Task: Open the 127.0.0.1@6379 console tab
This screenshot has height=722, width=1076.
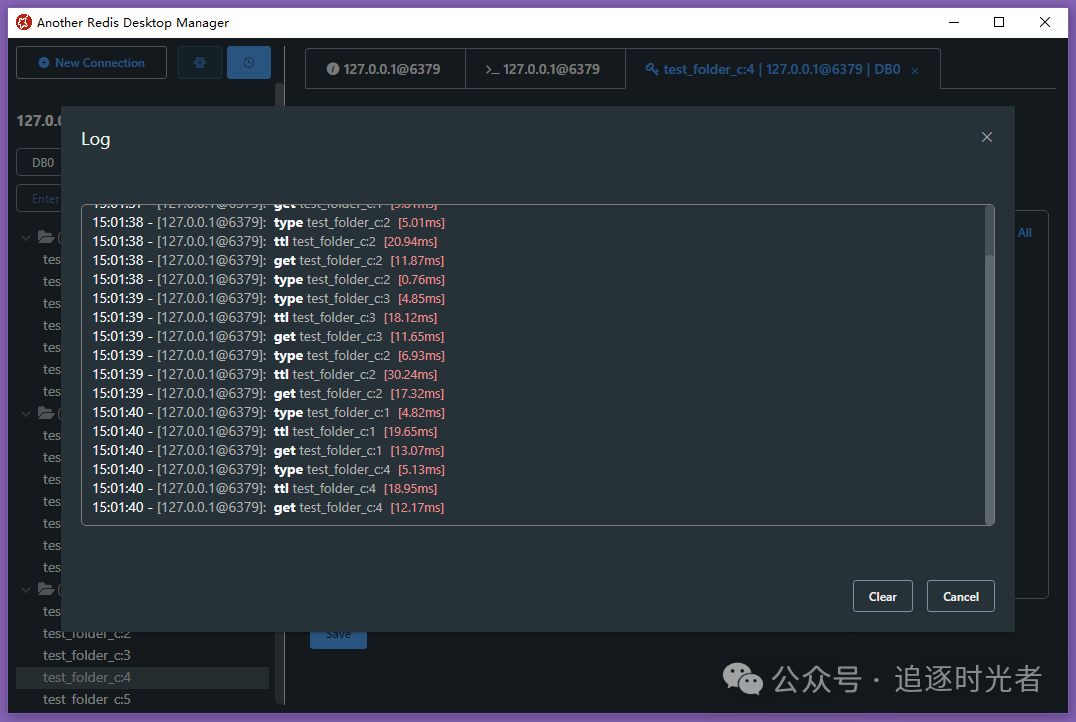Action: pos(545,69)
